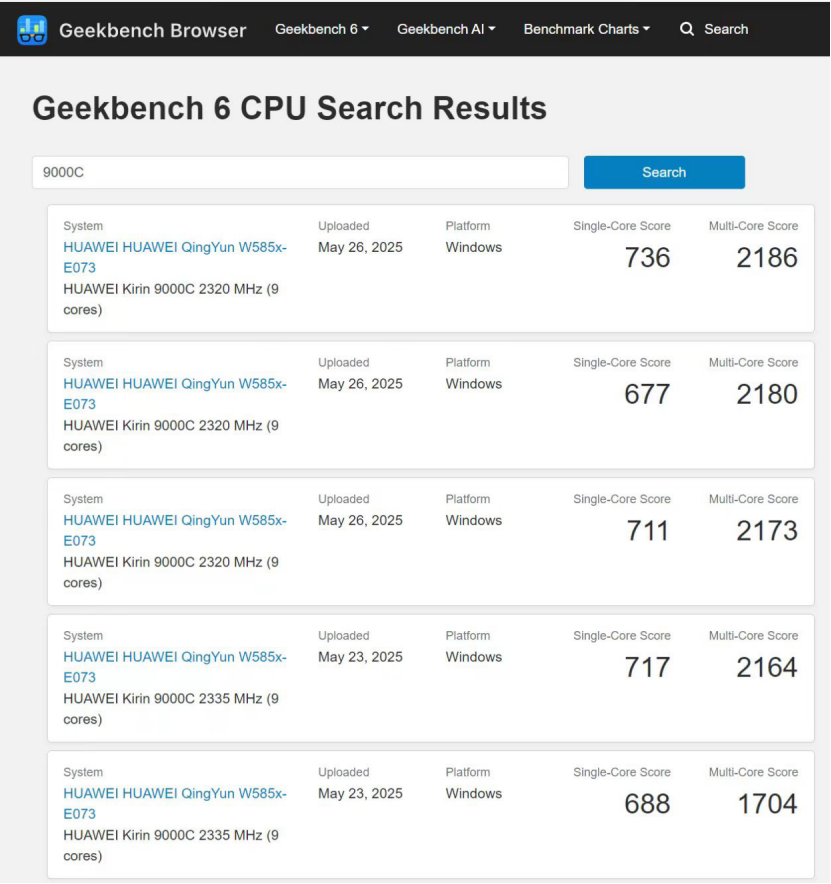Open the QingYun result scoring 2164 multi-core
Viewport: 831px width, 884px height.
175,666
